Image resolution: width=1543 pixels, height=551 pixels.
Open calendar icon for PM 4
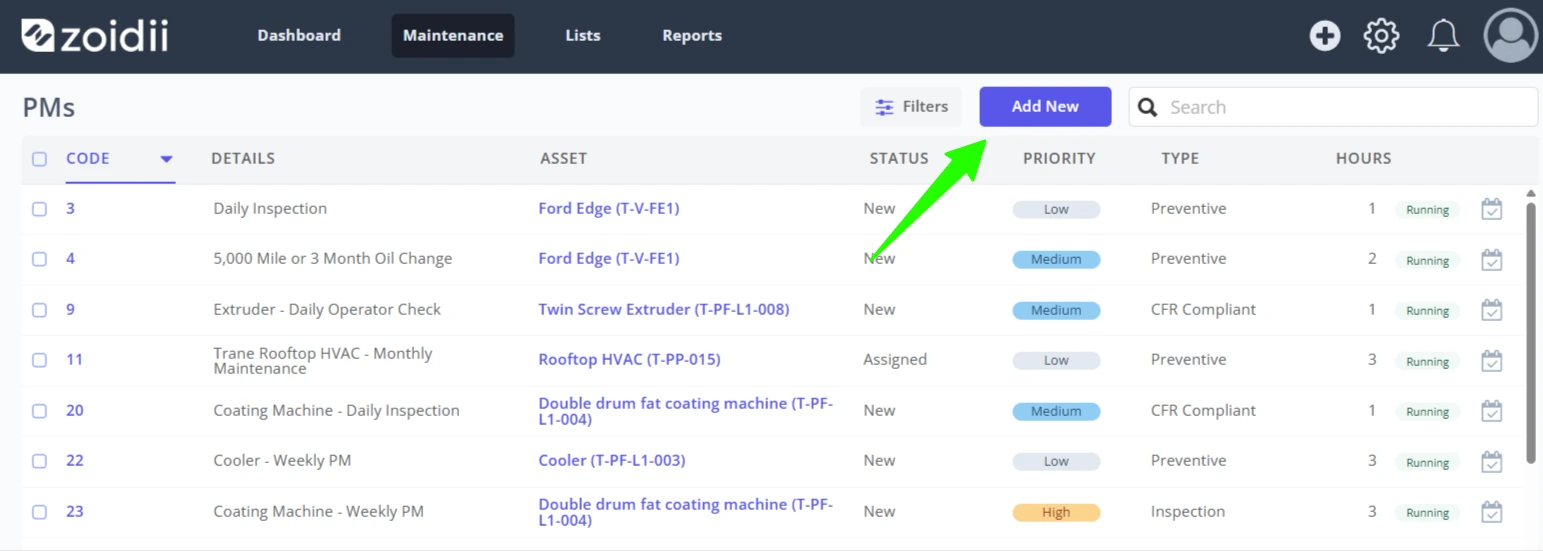coord(1491,259)
